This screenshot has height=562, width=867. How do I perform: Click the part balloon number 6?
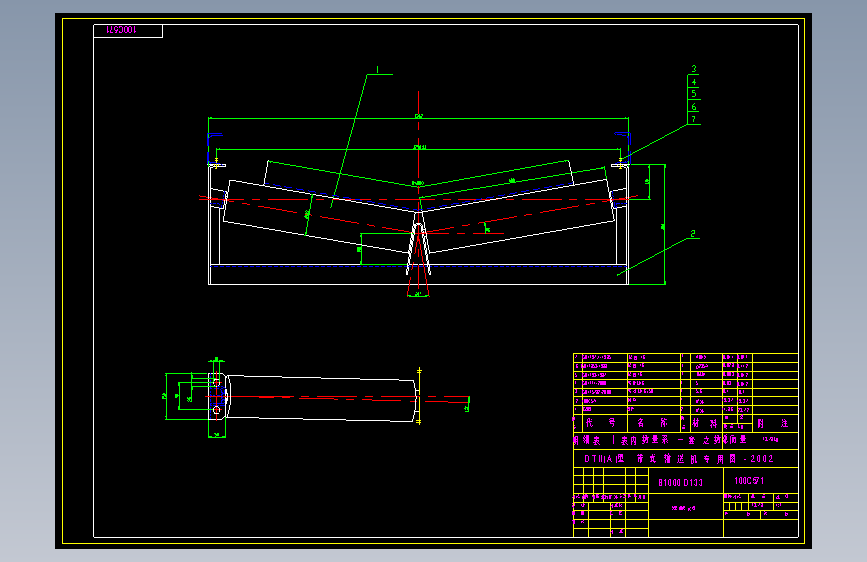tap(694, 107)
